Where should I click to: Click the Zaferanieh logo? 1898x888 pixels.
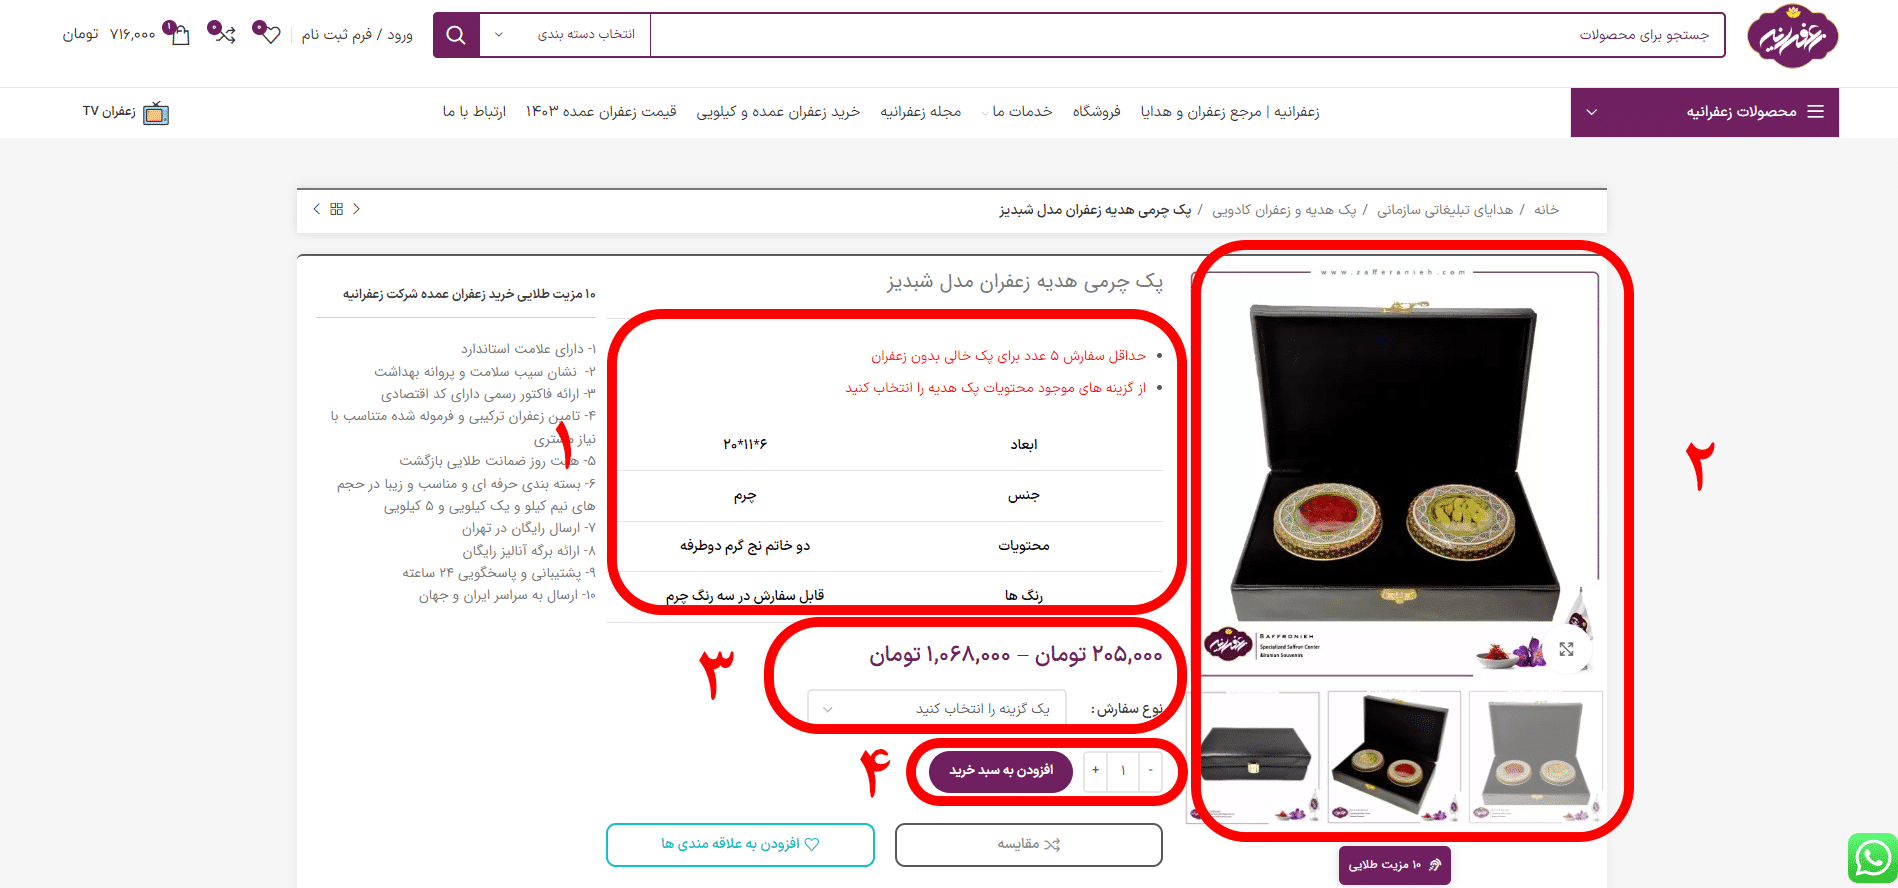1793,36
